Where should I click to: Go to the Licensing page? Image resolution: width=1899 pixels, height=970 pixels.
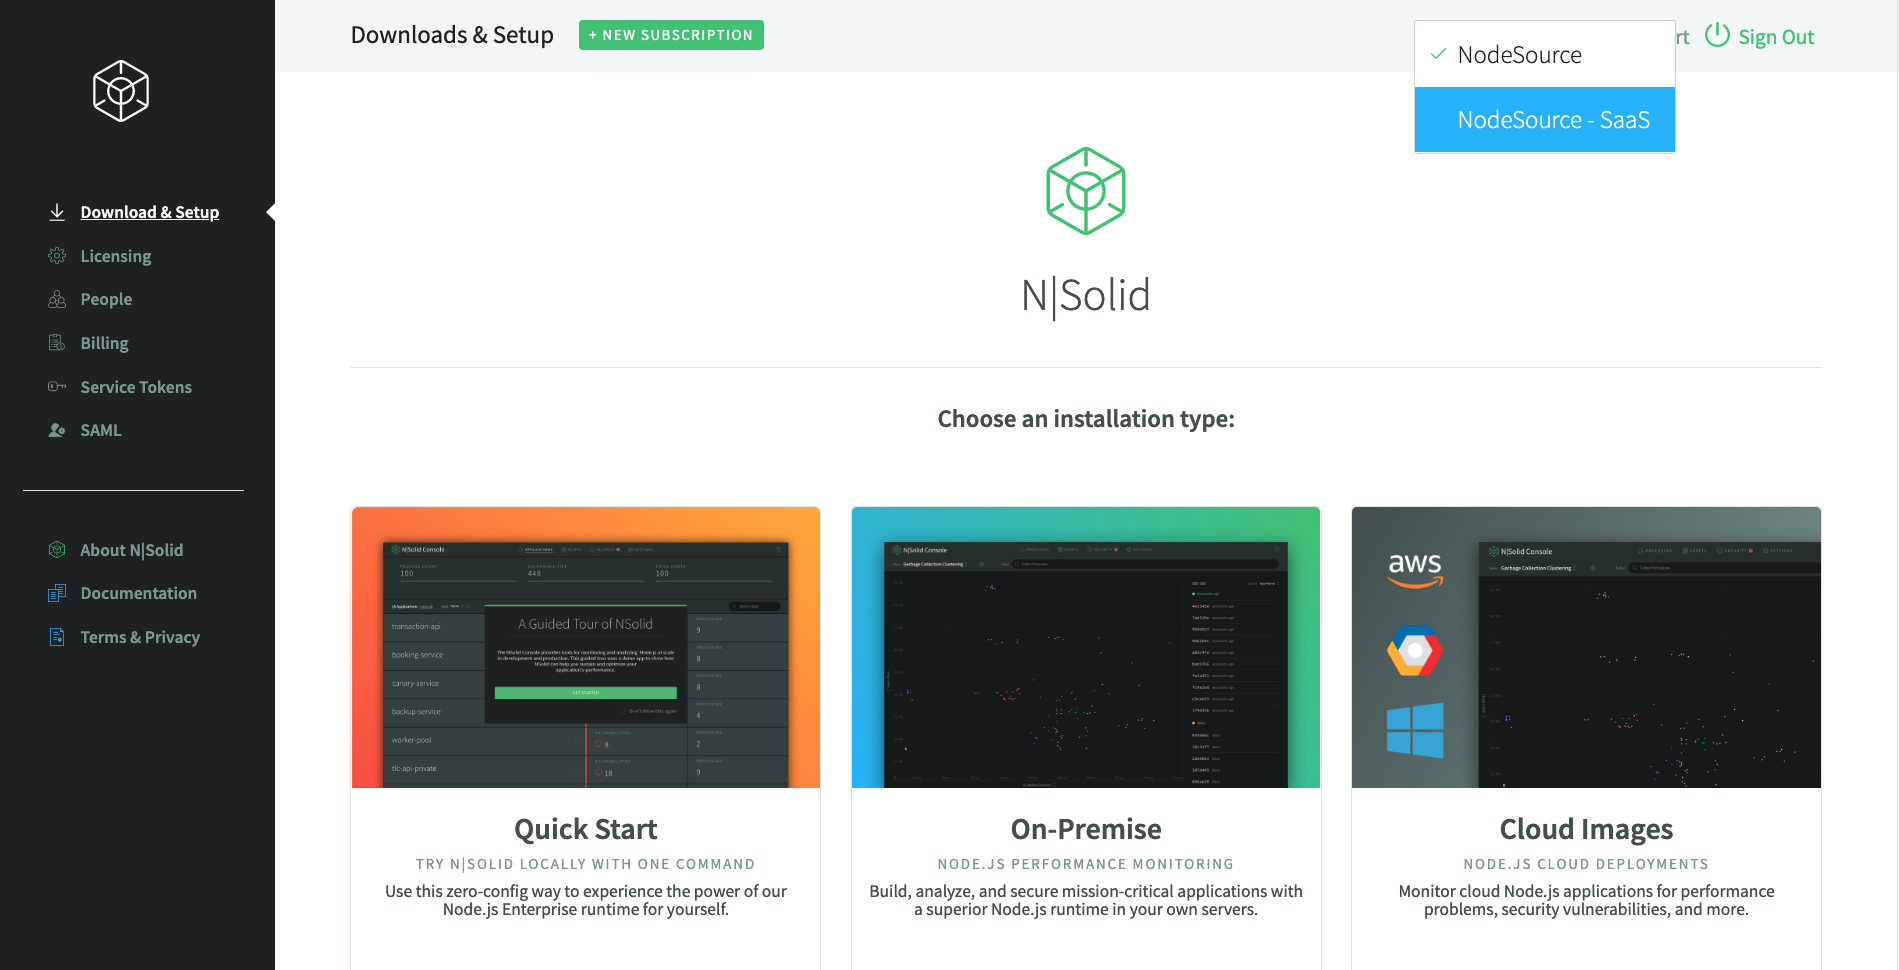point(116,256)
